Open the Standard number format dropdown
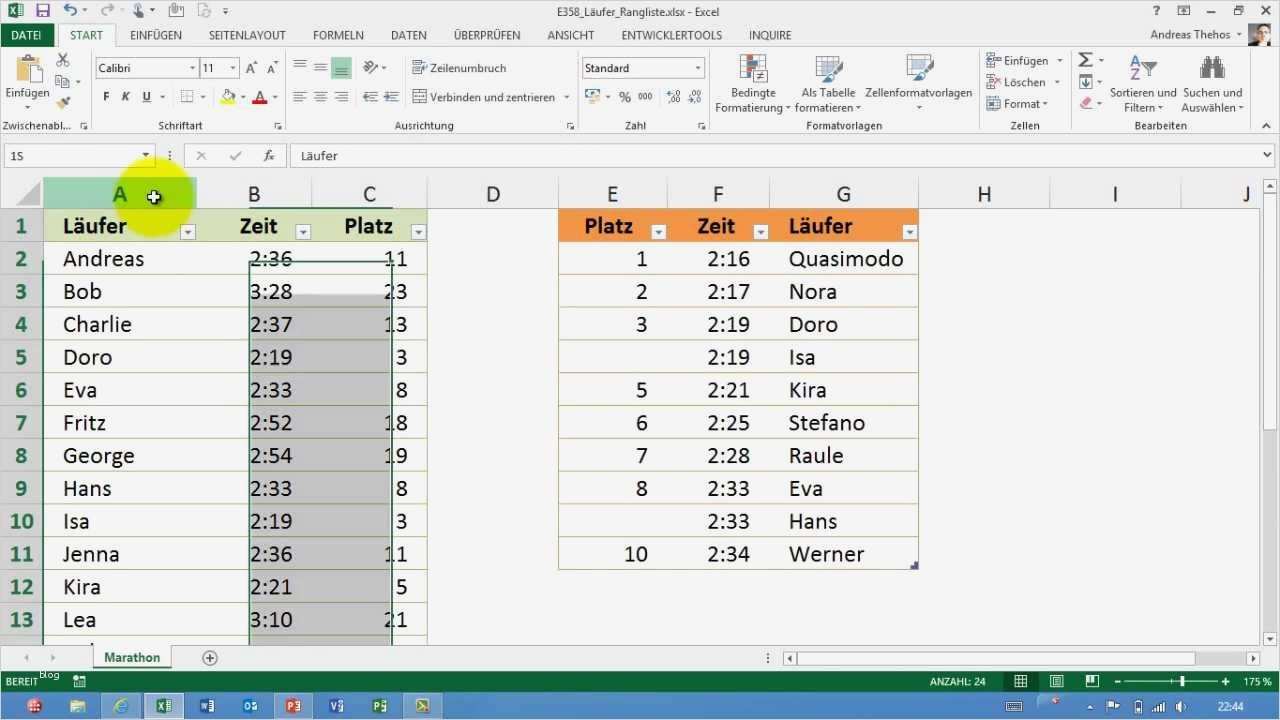Screen dimensions: 1280x720 [x=698, y=68]
